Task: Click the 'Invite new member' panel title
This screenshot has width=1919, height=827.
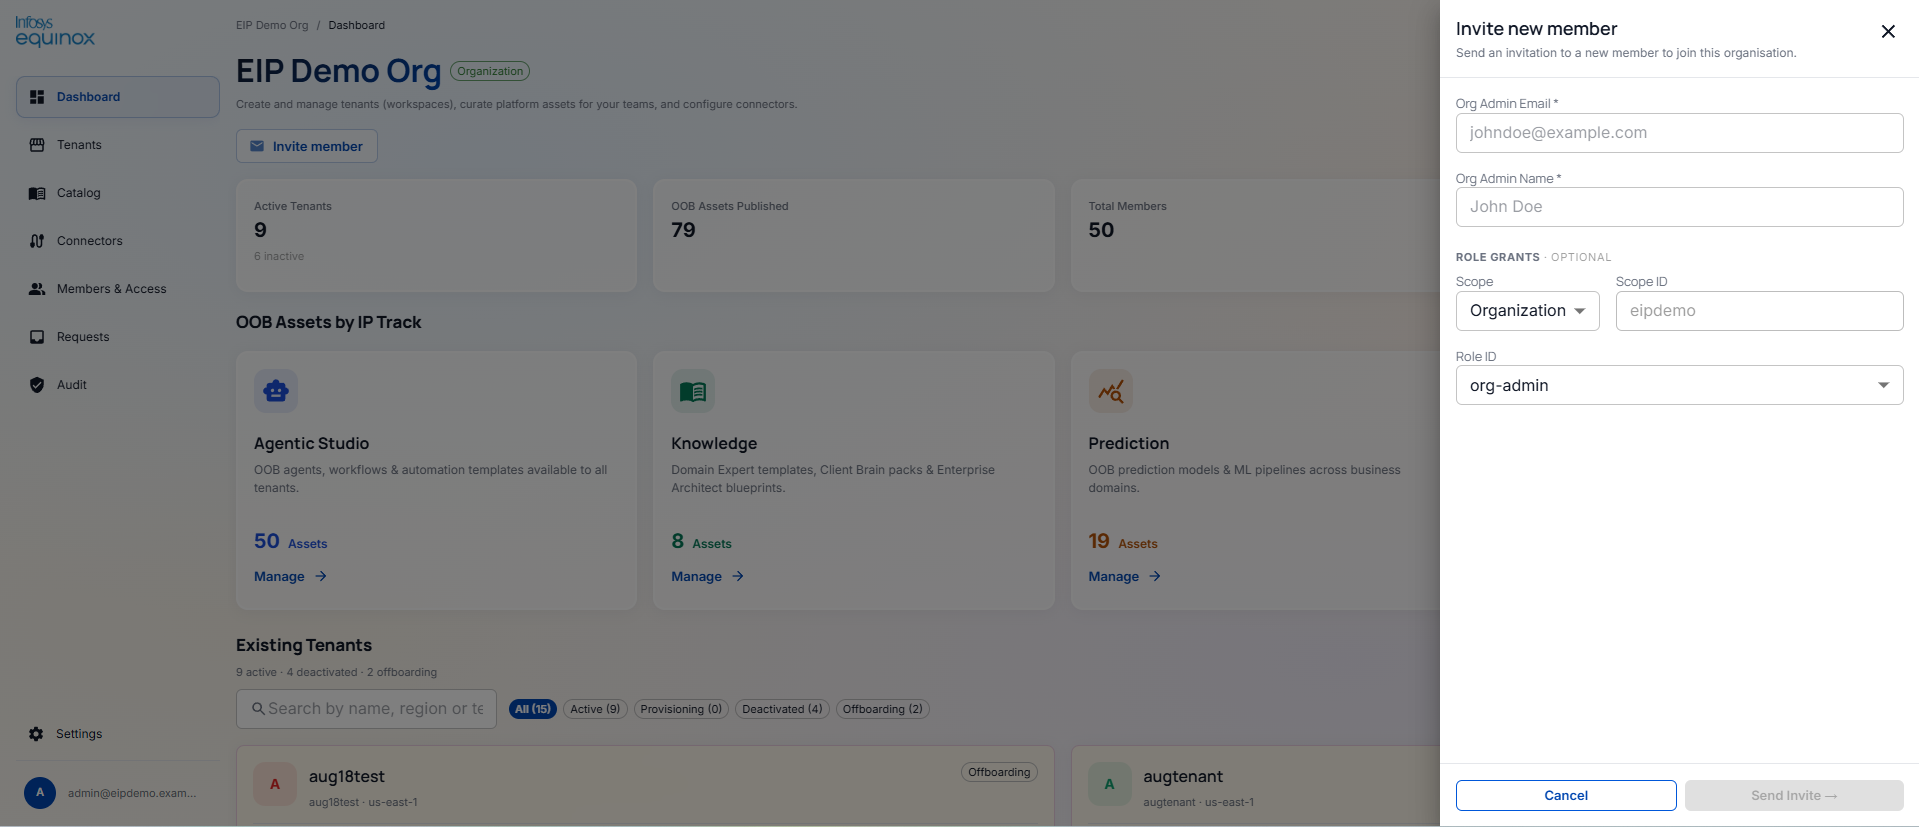Action: pos(1536,29)
